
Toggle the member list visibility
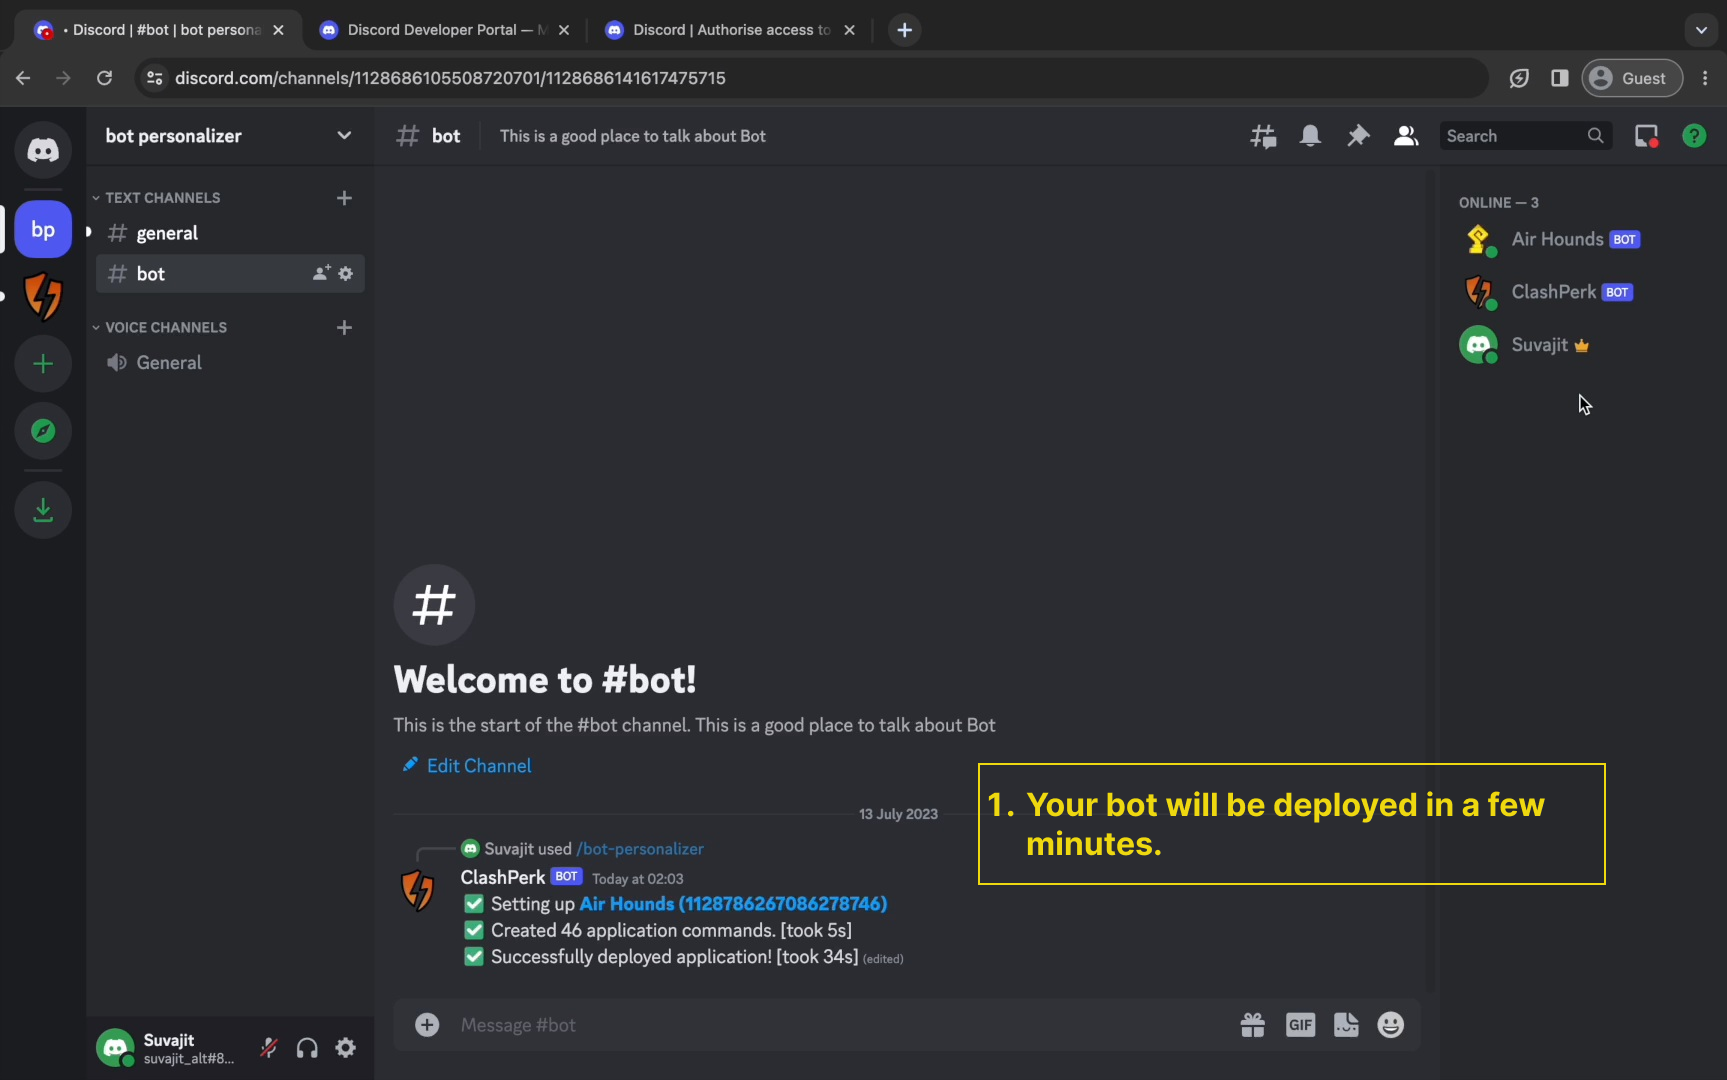coord(1406,136)
